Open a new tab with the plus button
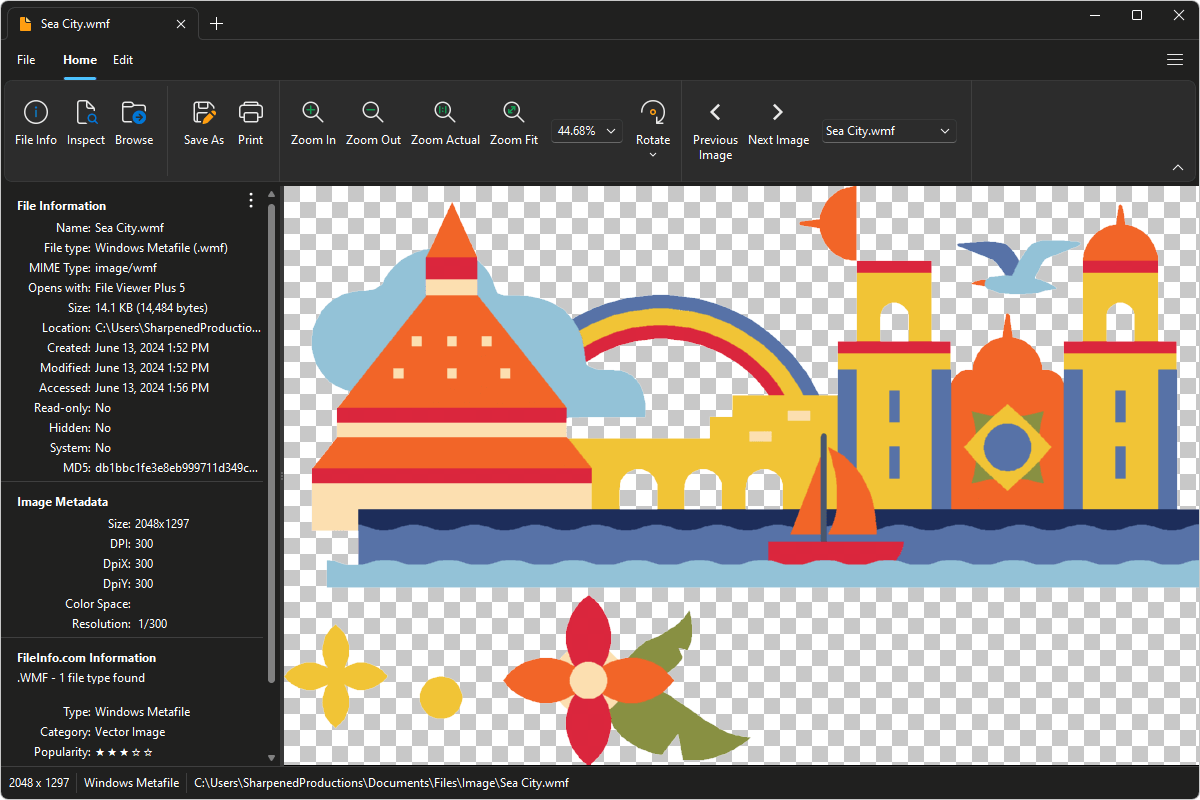Image resolution: width=1200 pixels, height=800 pixels. click(216, 22)
